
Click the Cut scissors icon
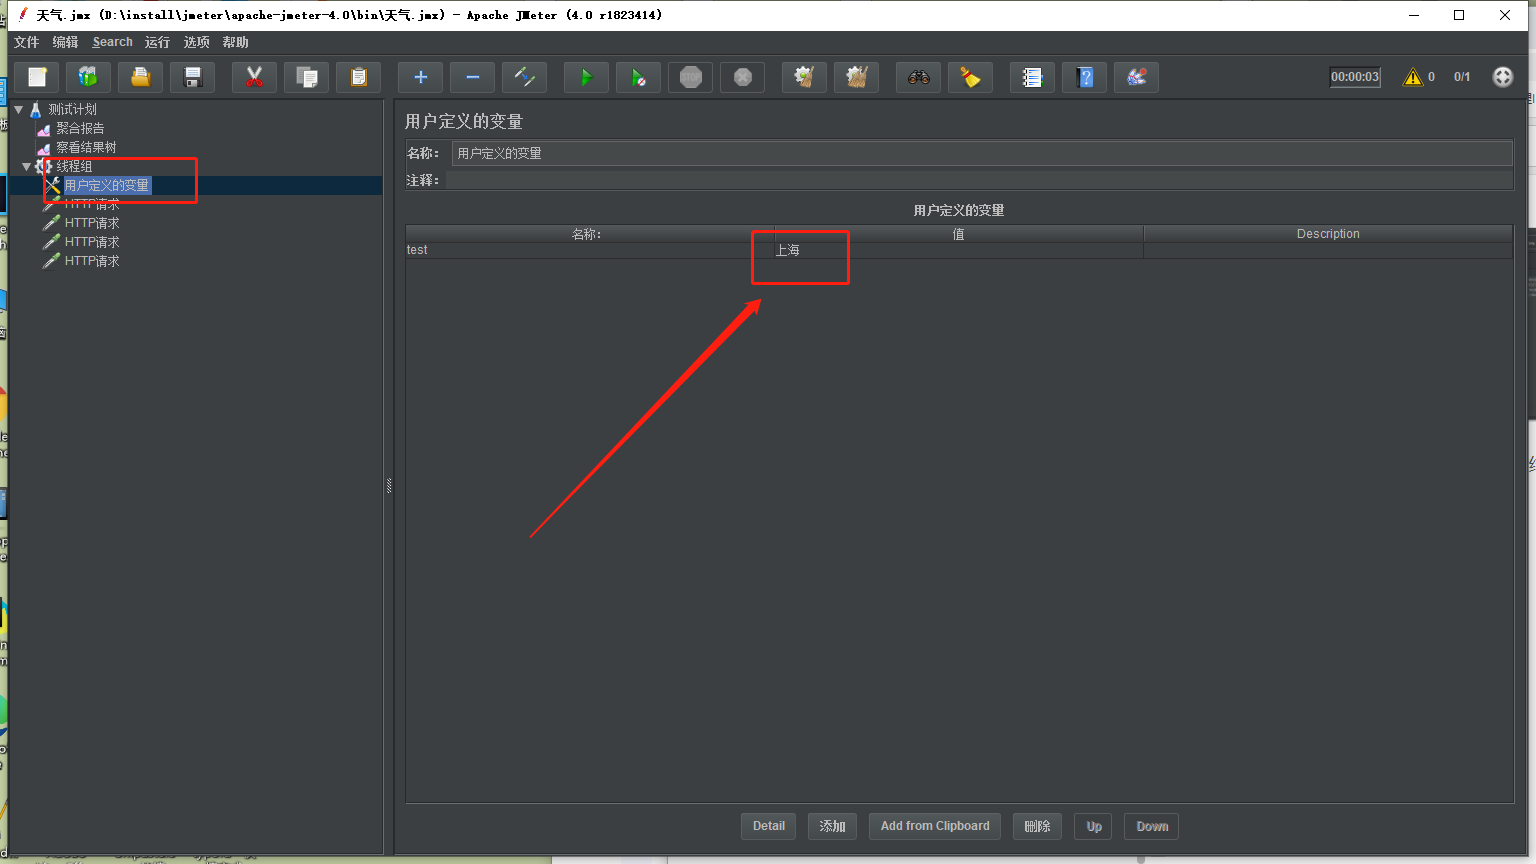(x=255, y=77)
